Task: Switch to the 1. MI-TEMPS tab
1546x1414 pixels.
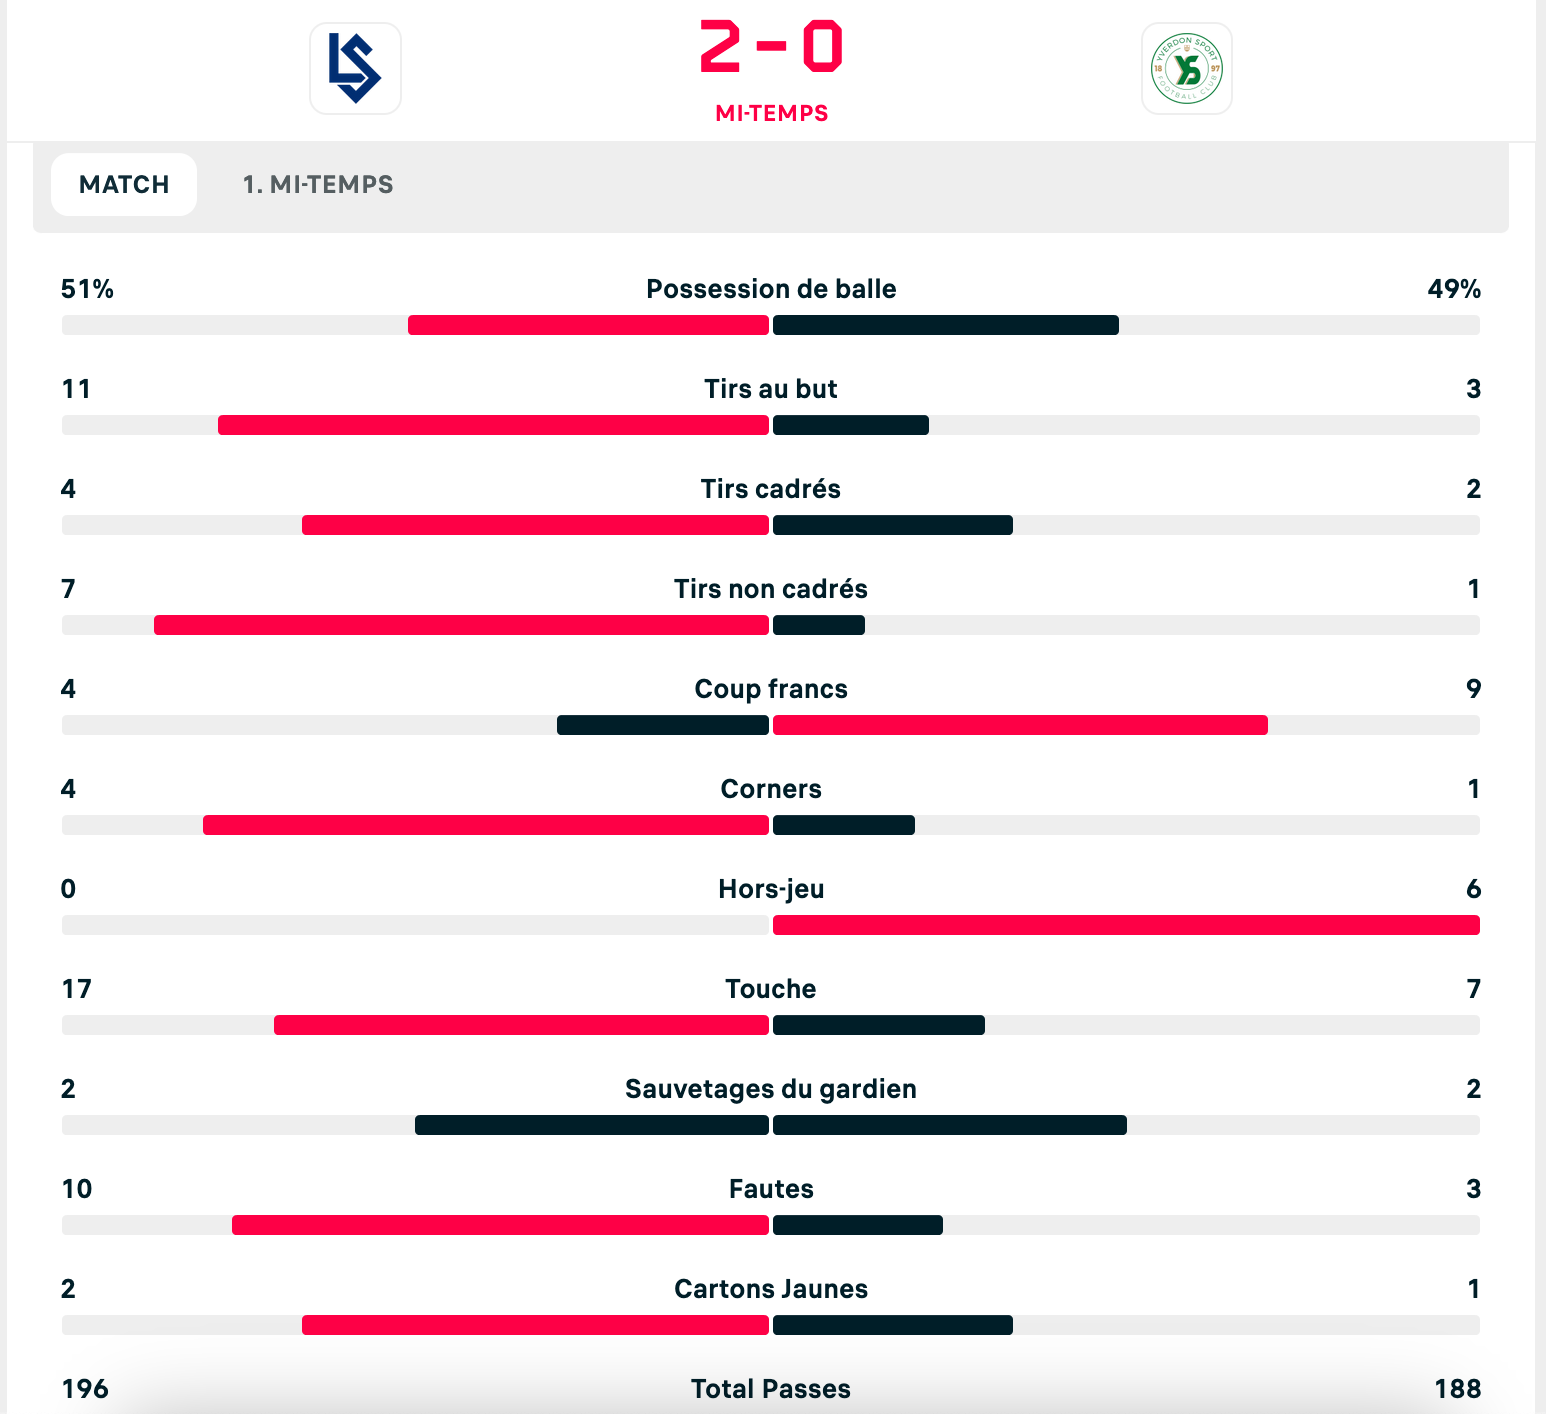Action: pyautogui.click(x=318, y=185)
